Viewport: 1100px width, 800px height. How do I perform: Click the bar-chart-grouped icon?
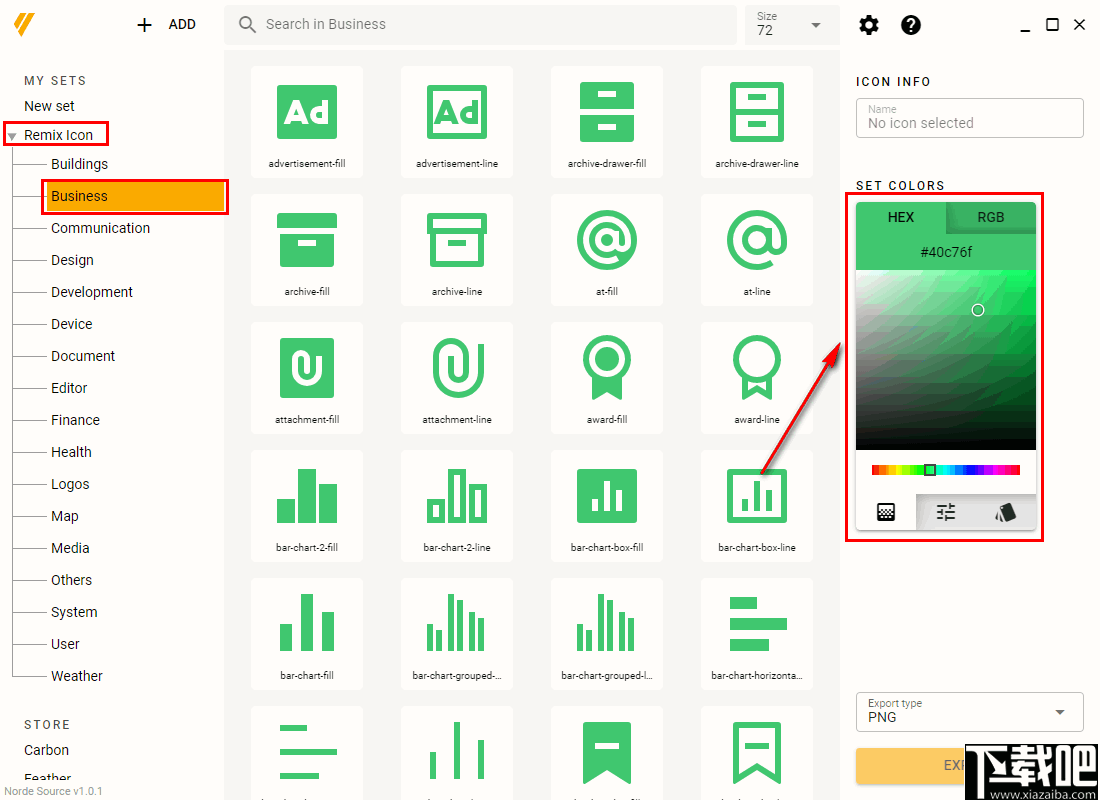[x=457, y=624]
